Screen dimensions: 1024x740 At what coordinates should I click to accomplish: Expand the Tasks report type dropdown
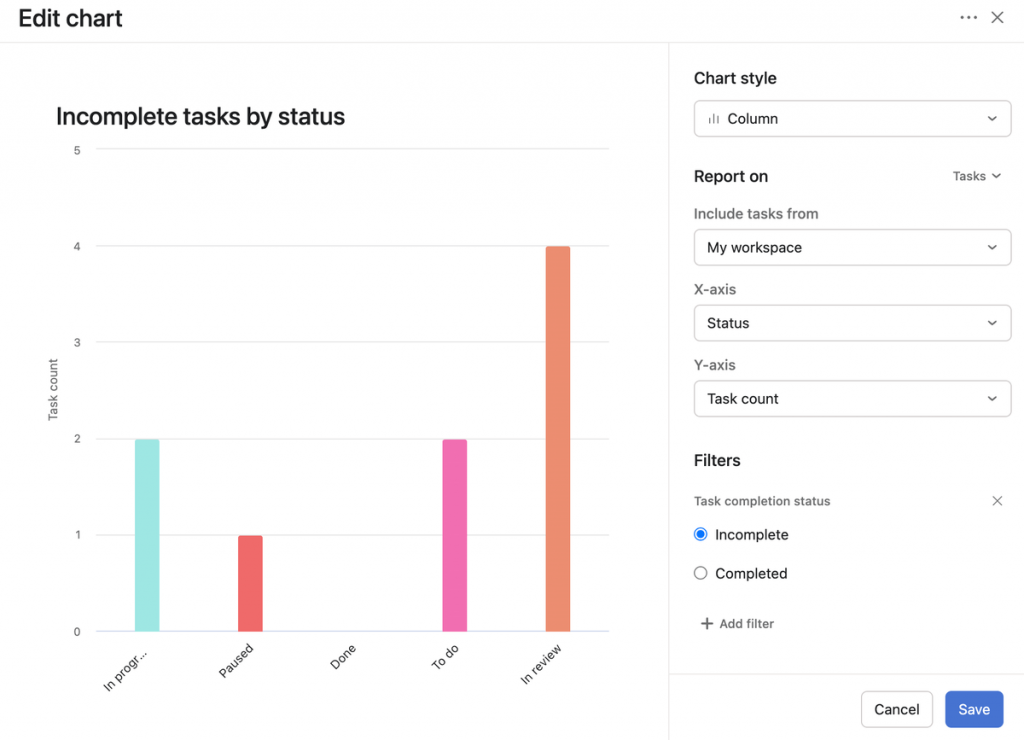pyautogui.click(x=976, y=176)
